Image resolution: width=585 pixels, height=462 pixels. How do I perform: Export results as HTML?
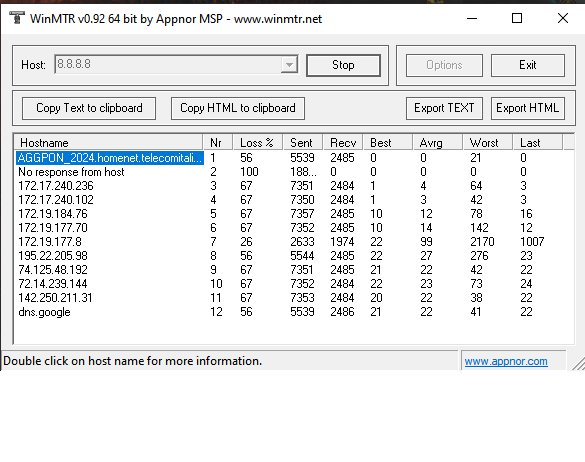click(x=528, y=108)
